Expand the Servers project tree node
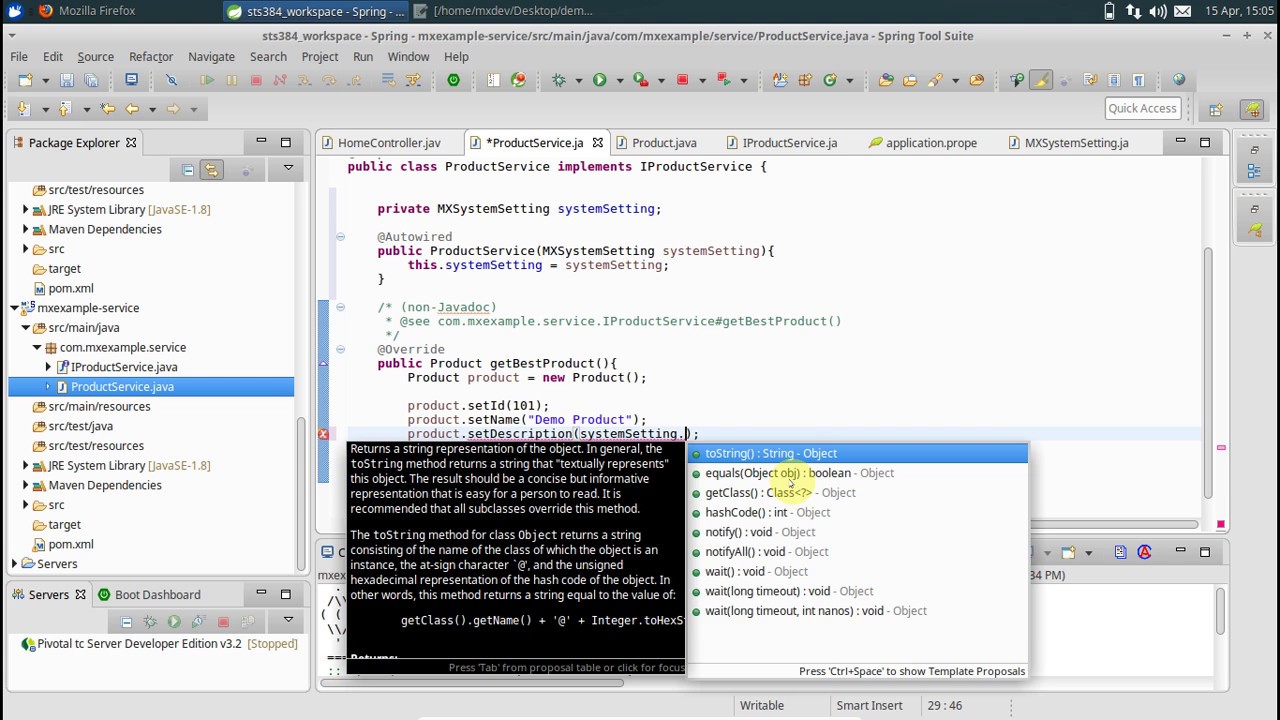Viewport: 1280px width, 720px height. click(x=14, y=564)
